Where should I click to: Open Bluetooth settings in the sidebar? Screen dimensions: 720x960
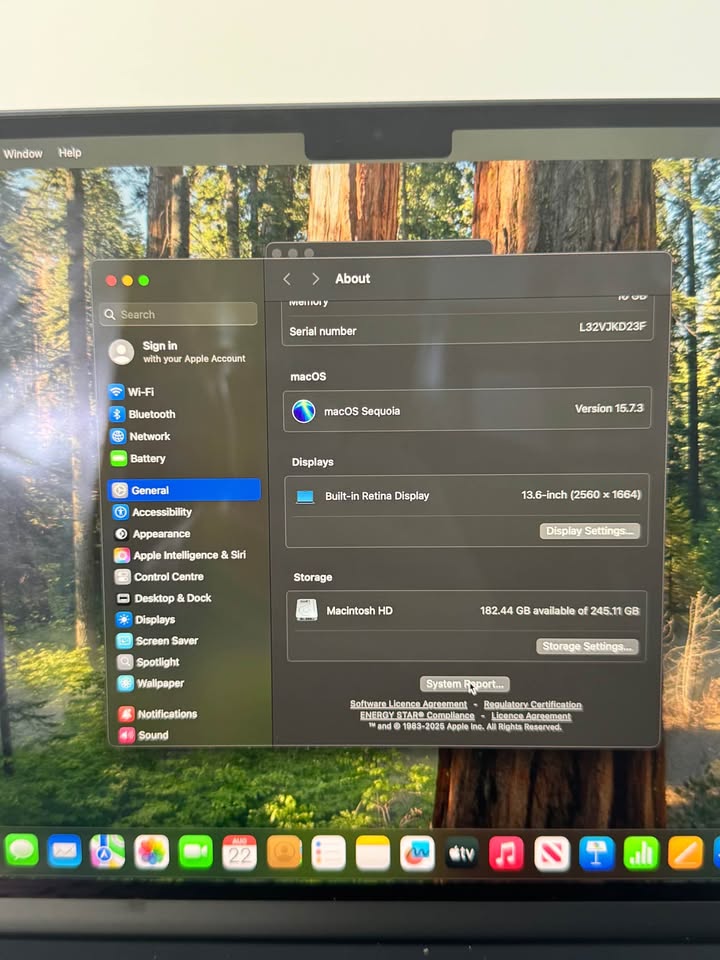[x=143, y=414]
